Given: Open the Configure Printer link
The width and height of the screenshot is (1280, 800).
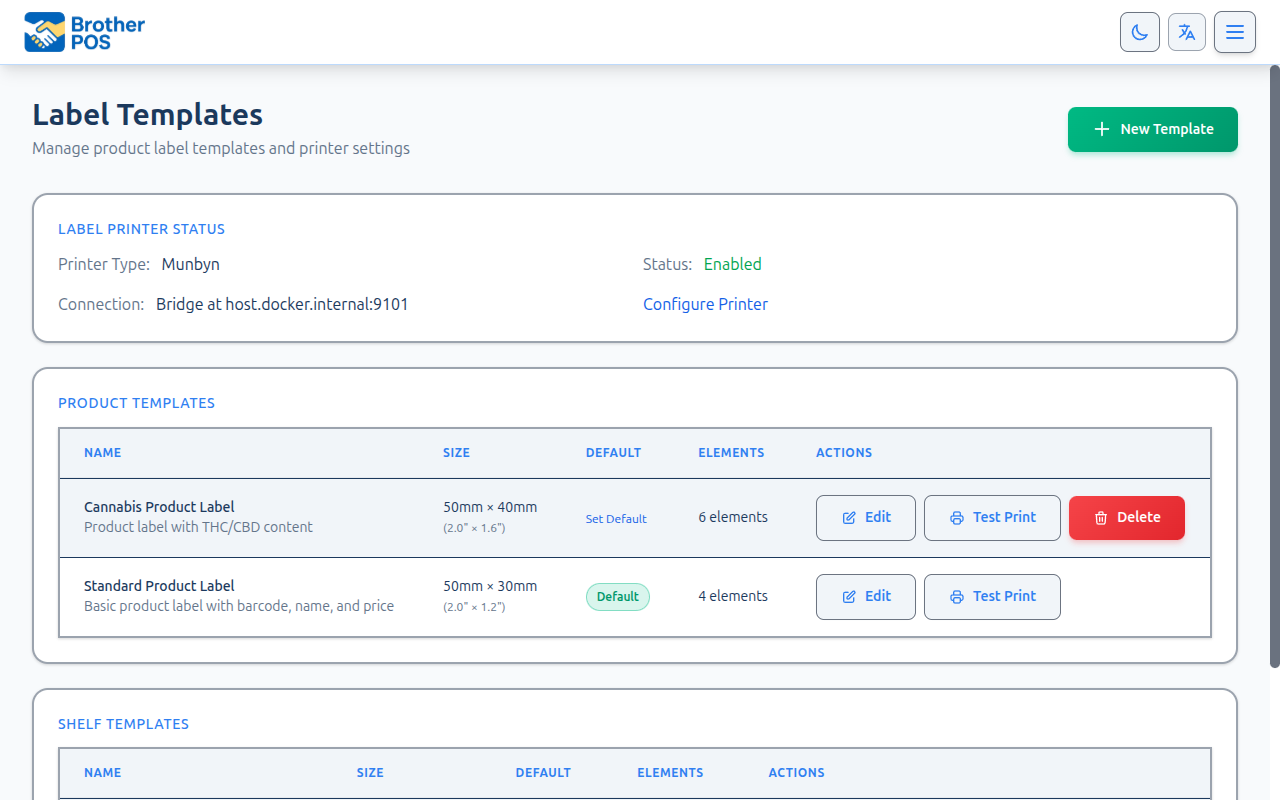Looking at the screenshot, I should point(705,304).
